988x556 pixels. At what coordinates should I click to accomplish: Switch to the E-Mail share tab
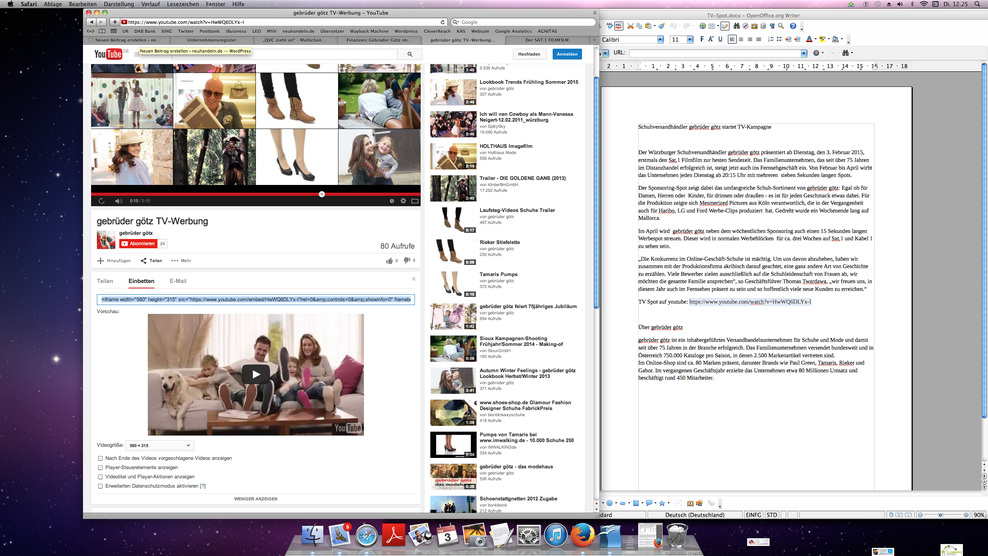(178, 281)
